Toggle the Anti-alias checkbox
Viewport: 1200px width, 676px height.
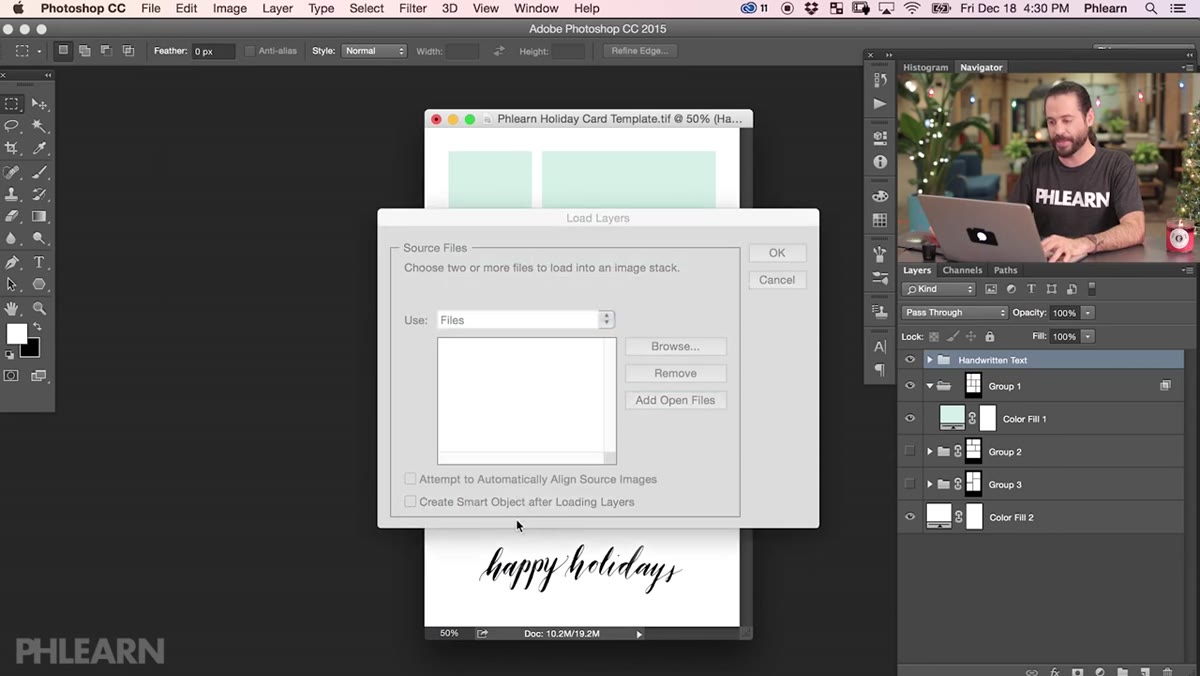click(250, 50)
